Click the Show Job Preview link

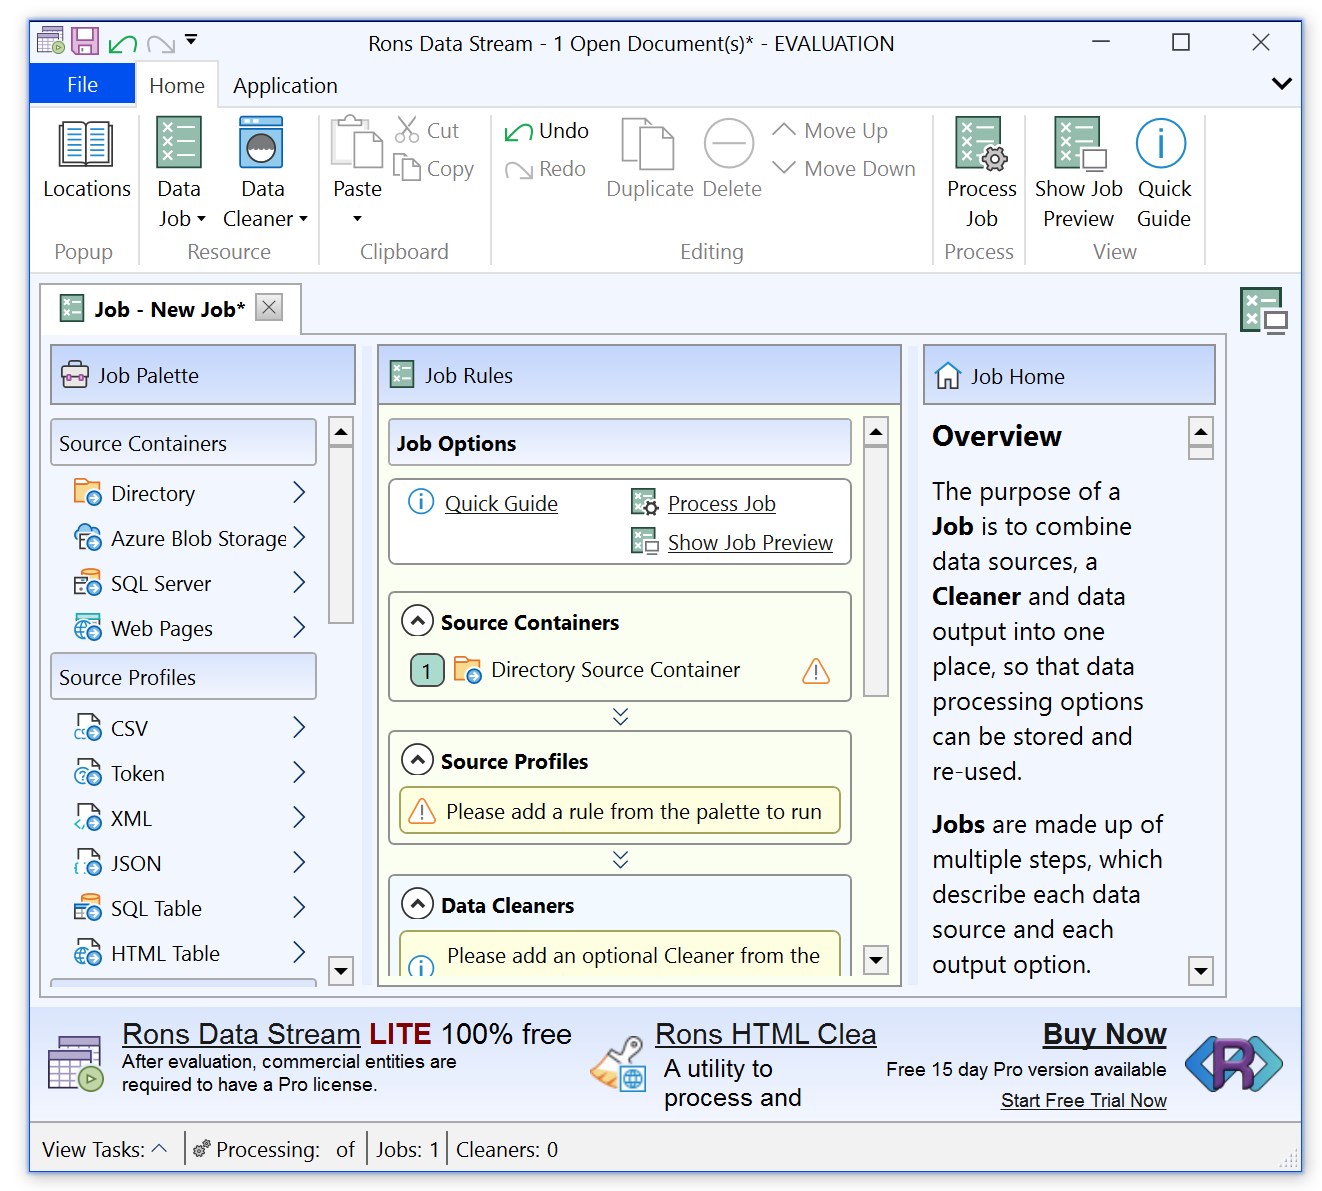pyautogui.click(x=750, y=542)
